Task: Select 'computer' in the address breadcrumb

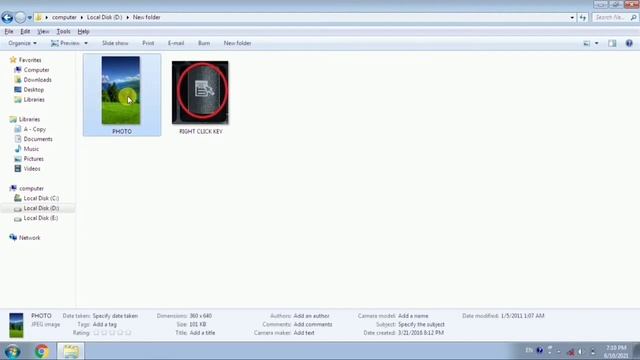Action: (x=64, y=18)
